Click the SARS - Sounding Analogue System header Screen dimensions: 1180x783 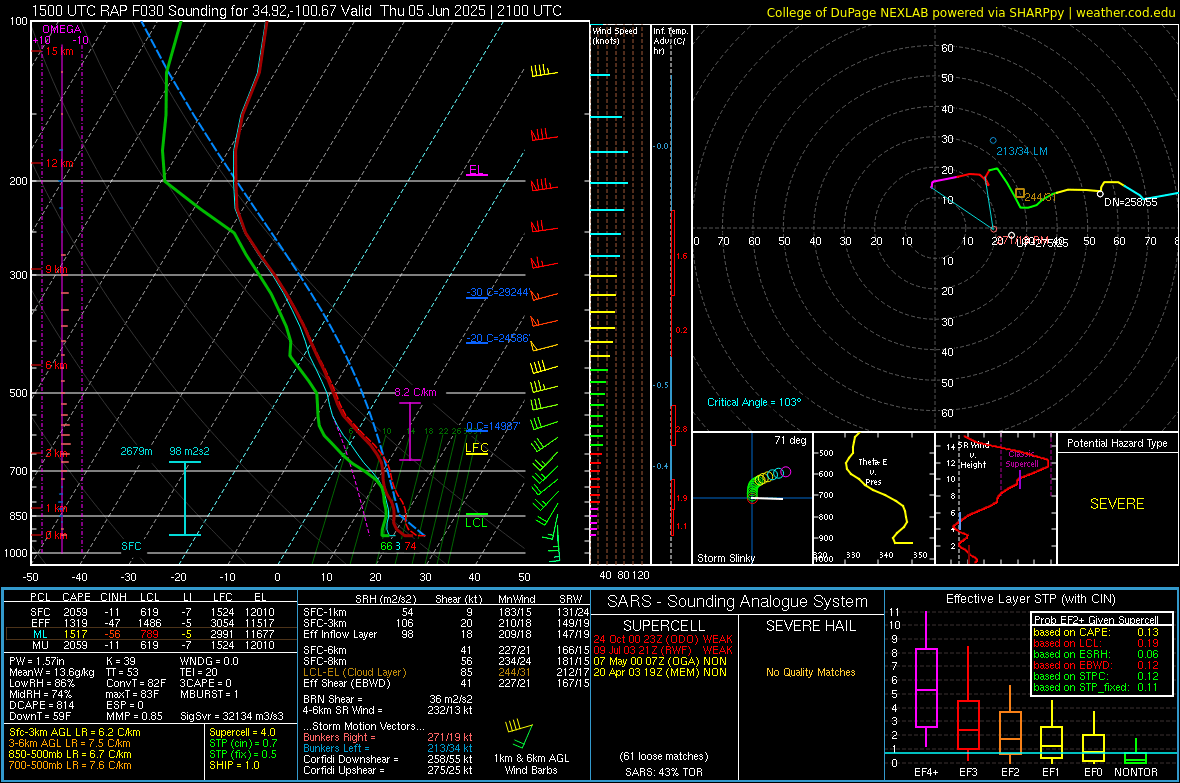click(738, 602)
